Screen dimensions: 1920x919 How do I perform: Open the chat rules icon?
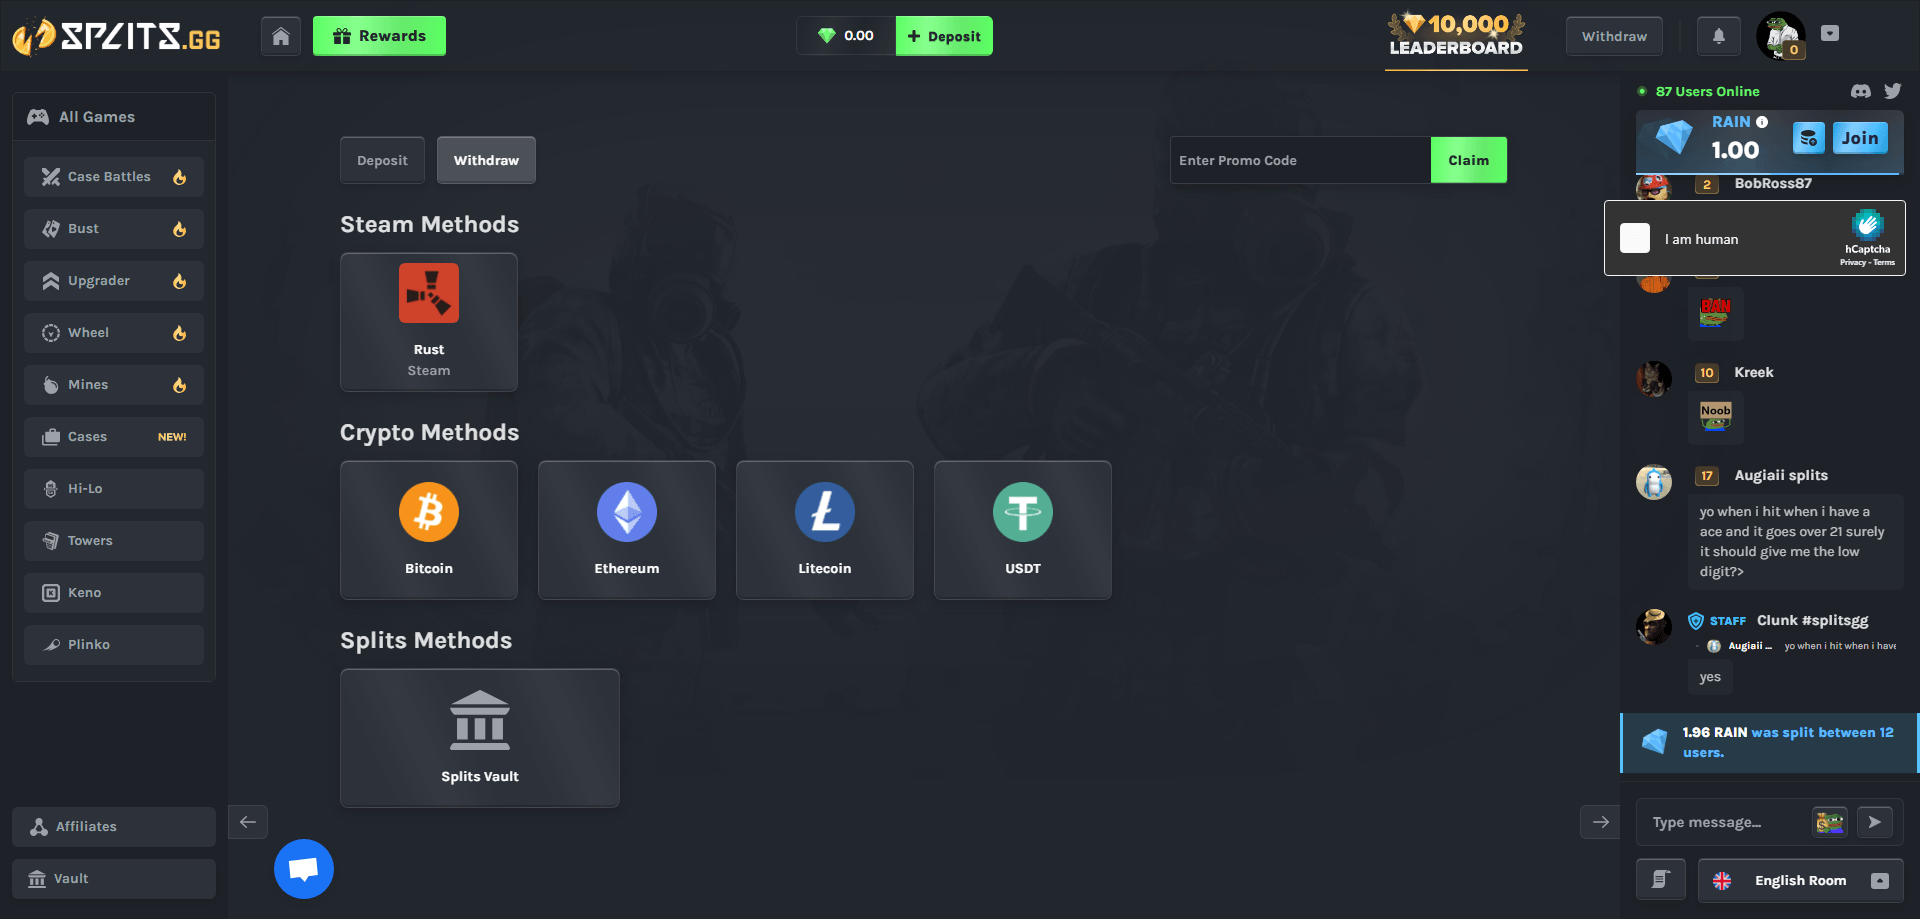tap(1661, 880)
